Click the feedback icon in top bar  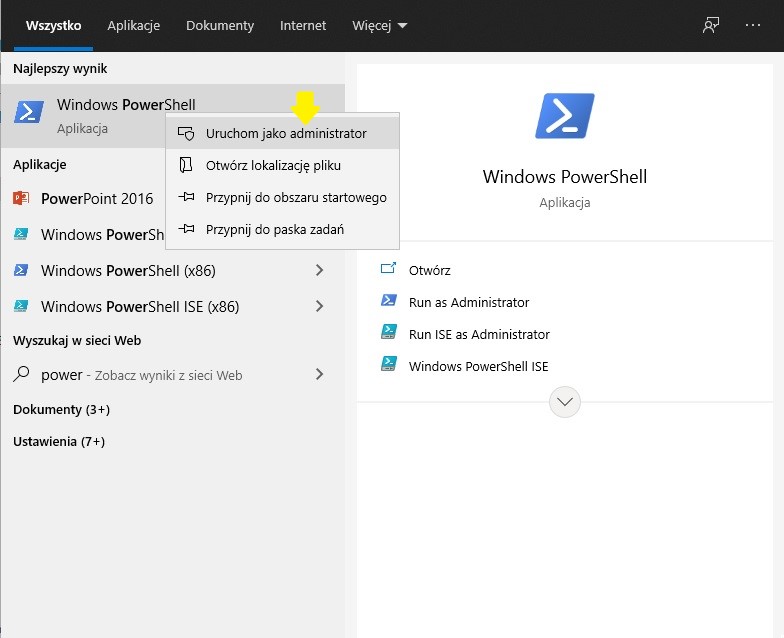[x=711, y=25]
